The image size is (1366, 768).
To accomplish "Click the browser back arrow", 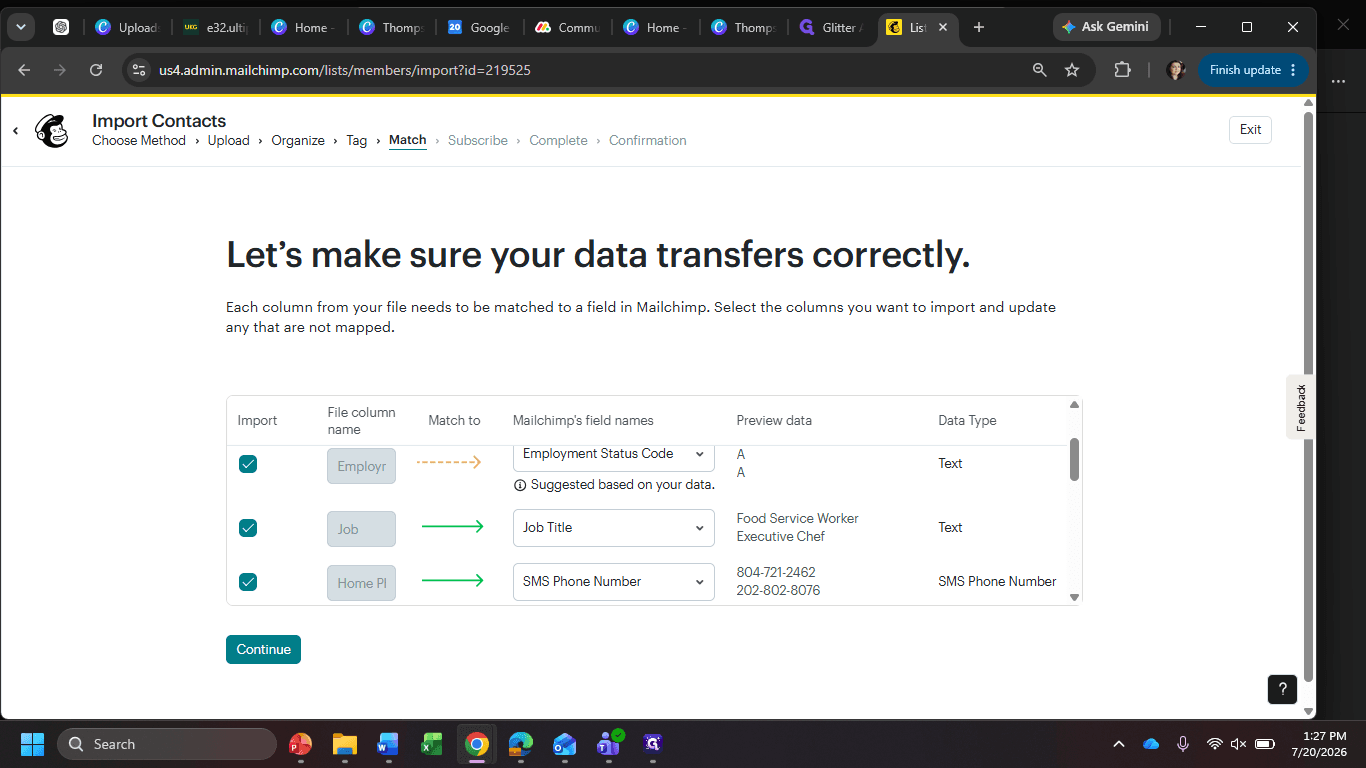I will click(x=24, y=70).
